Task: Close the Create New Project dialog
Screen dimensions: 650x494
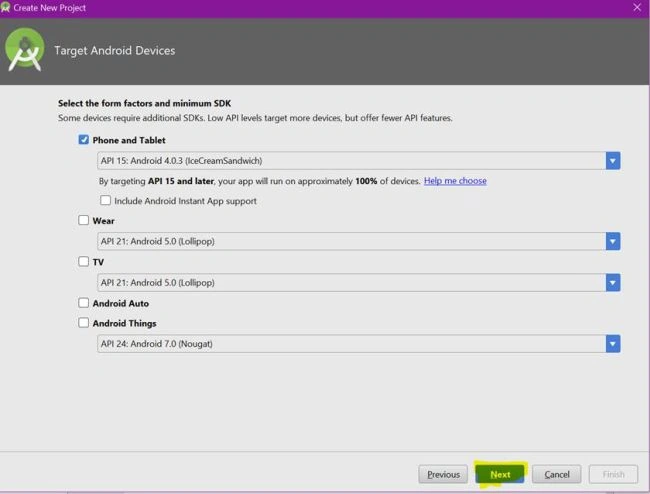Action: [637, 7]
